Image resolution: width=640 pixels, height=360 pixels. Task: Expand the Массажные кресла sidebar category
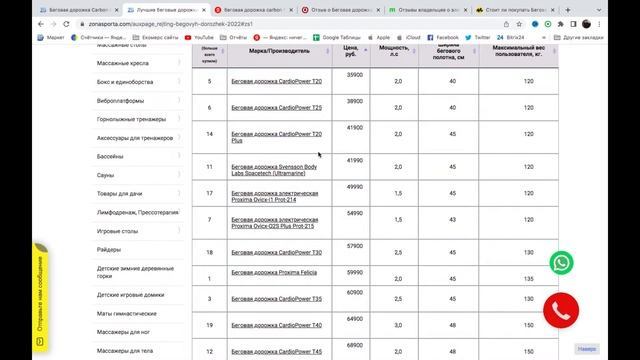(179, 63)
